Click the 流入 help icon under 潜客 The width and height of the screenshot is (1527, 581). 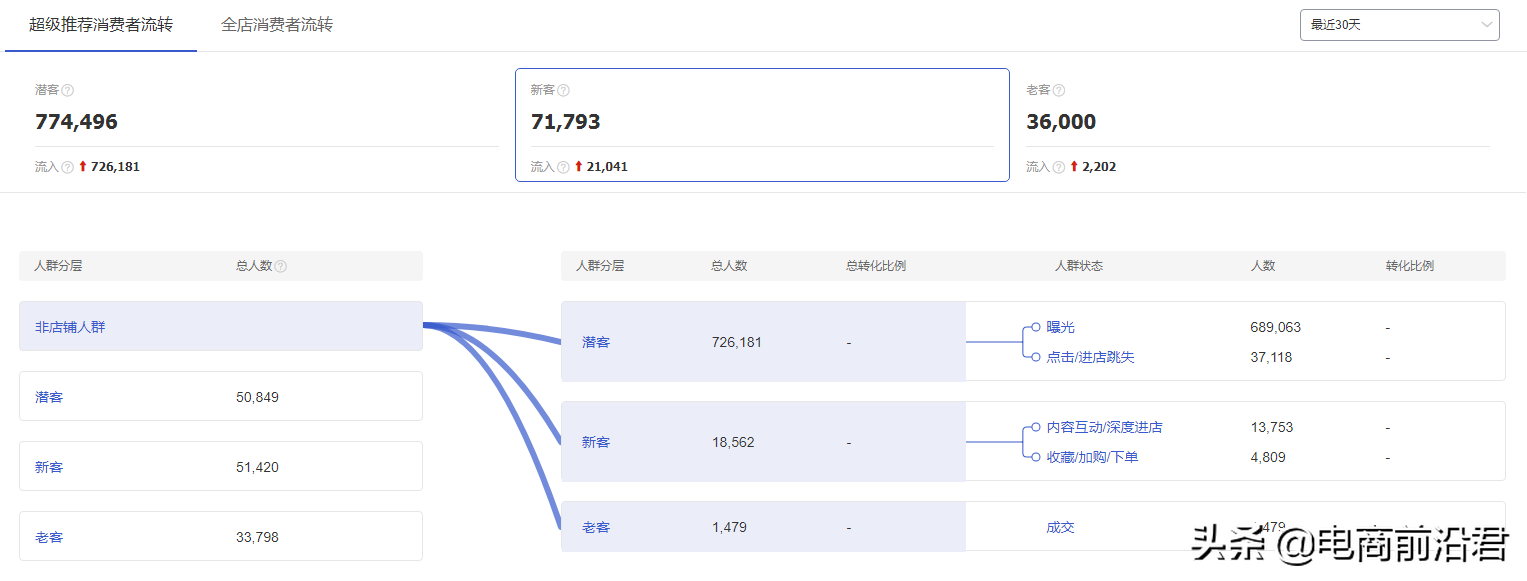tap(70, 166)
